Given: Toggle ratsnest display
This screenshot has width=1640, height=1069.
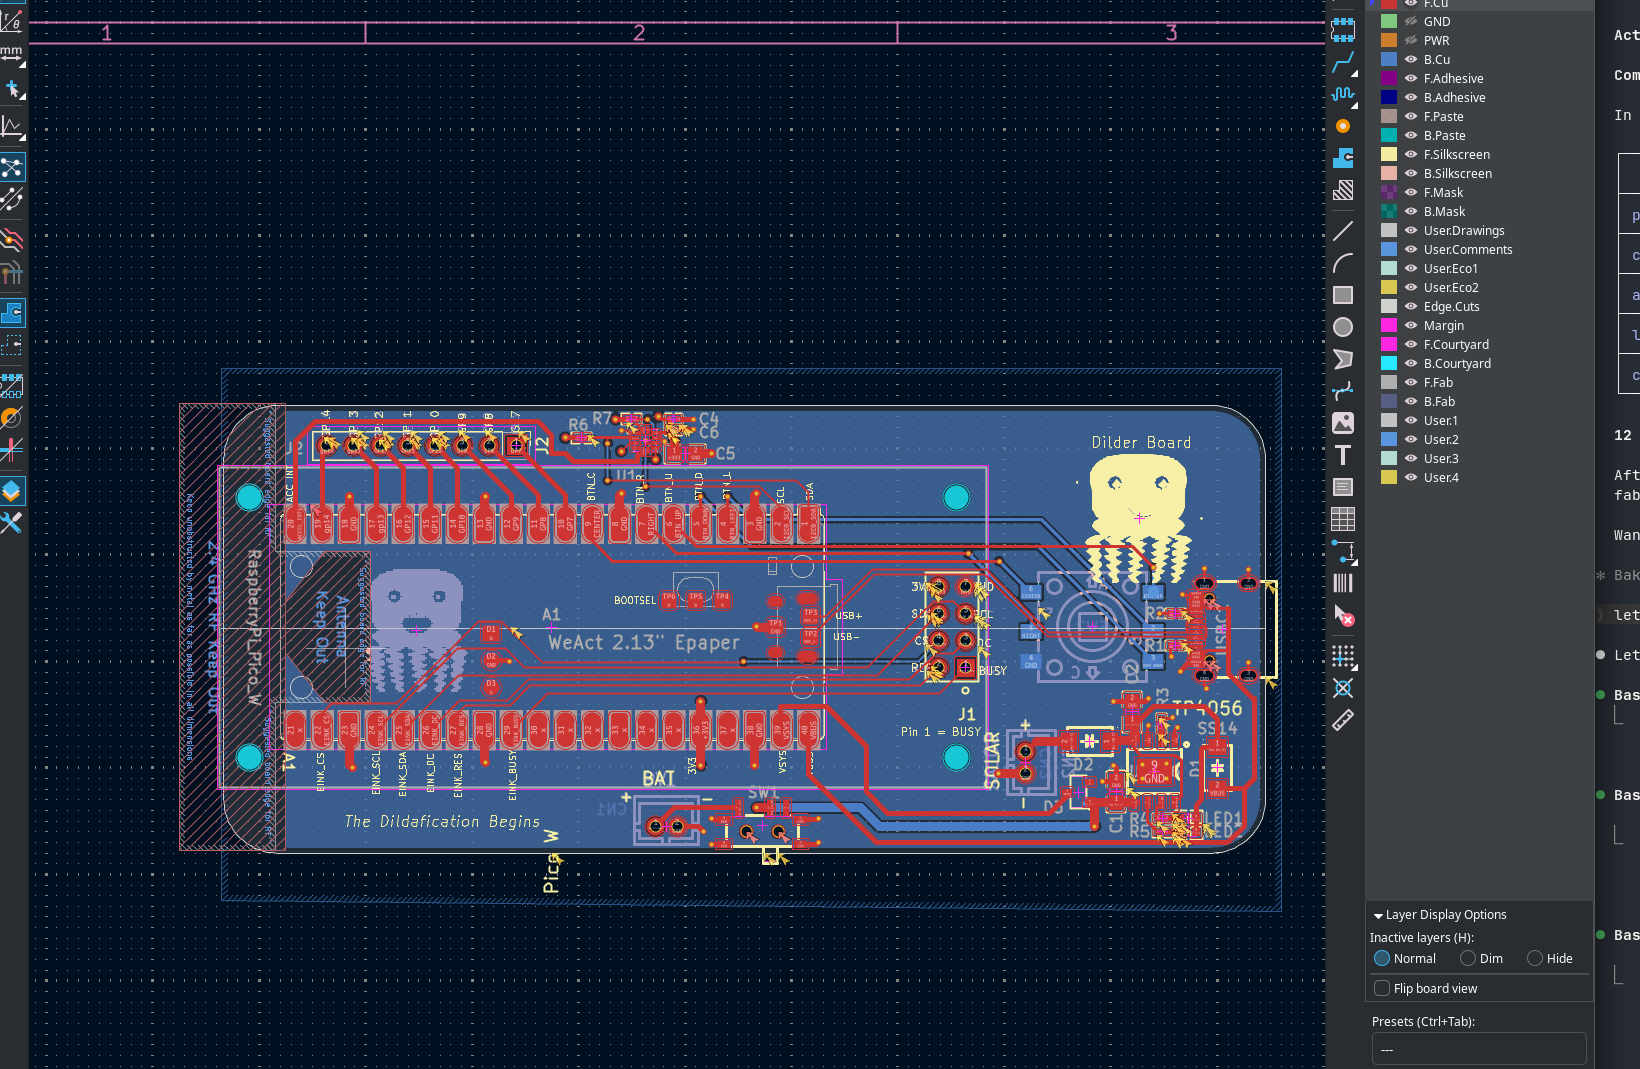Looking at the screenshot, I should (x=12, y=166).
